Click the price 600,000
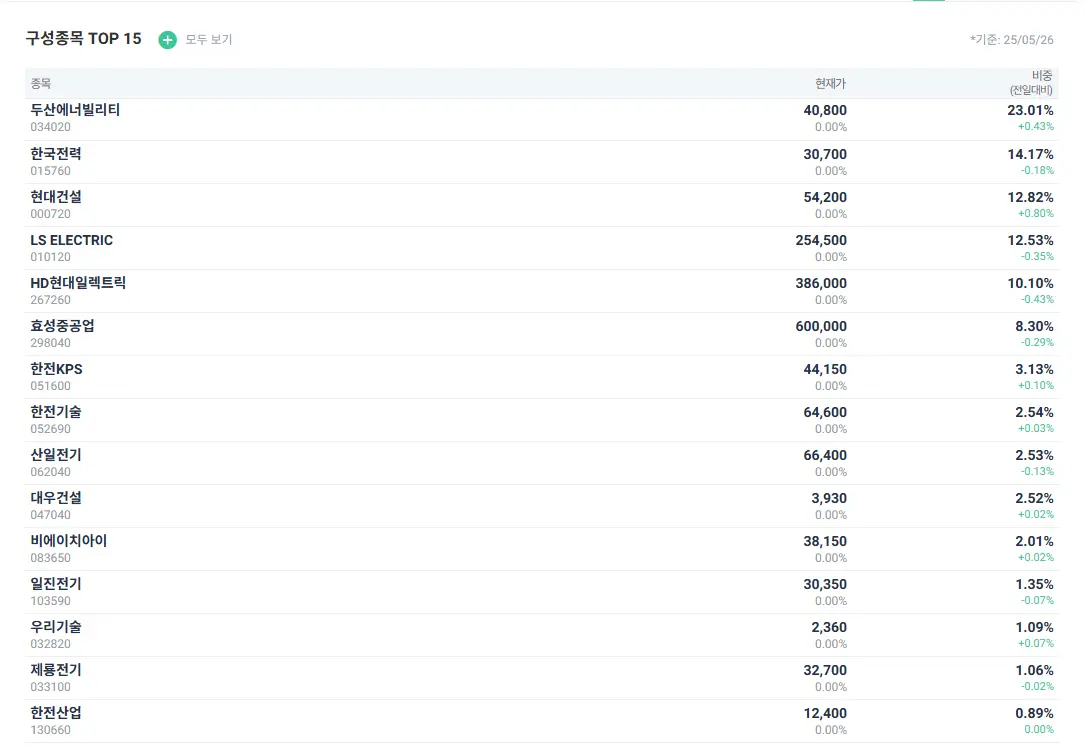Screen dimensions: 1085x747 click(821, 326)
